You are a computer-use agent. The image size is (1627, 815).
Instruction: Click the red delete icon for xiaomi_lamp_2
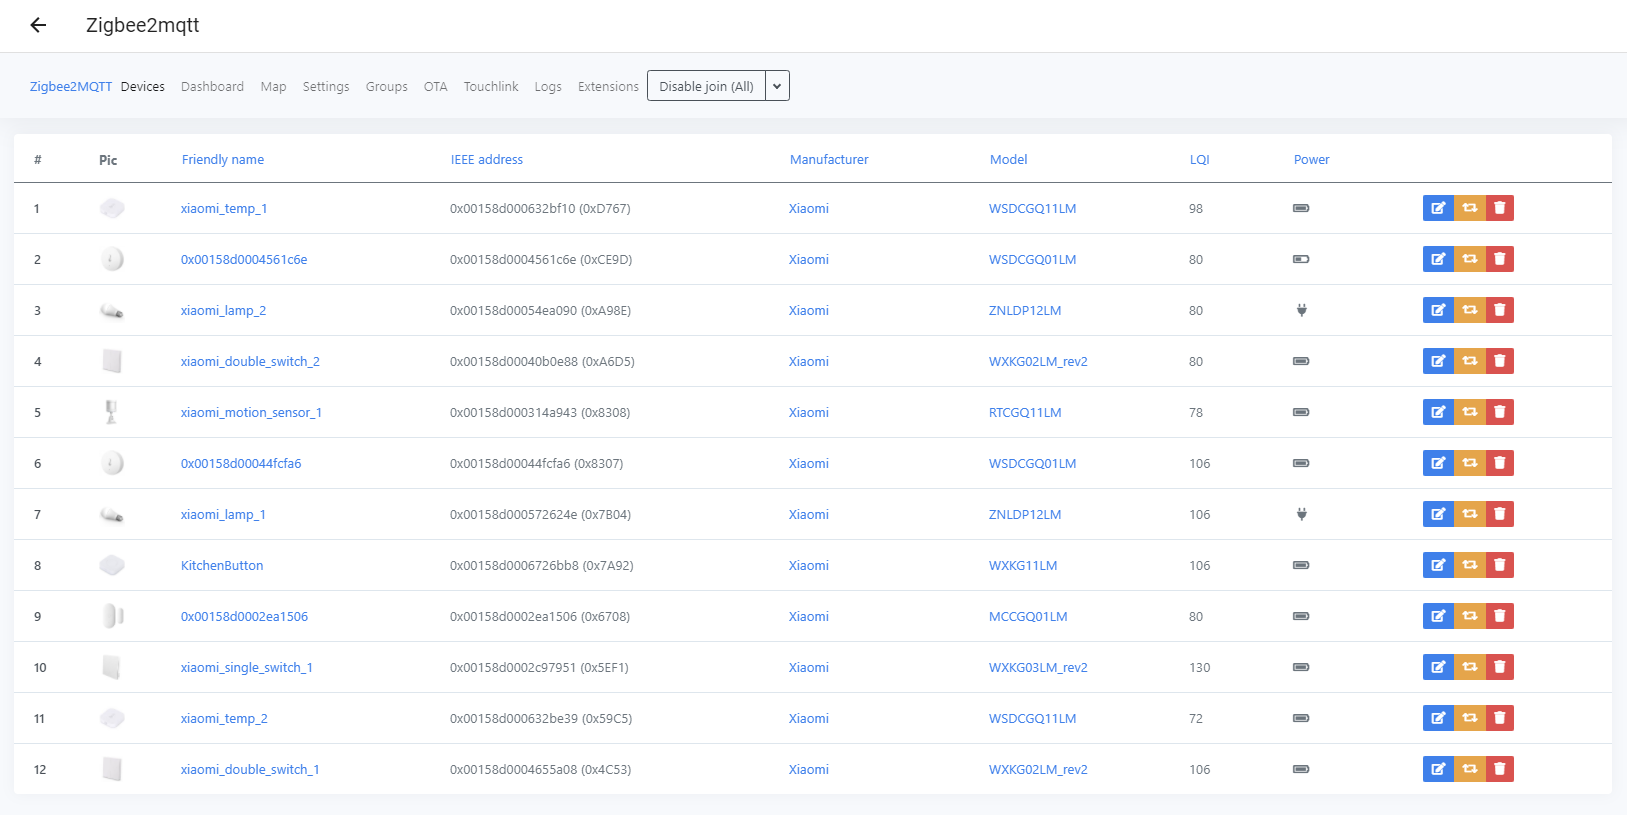1499,310
